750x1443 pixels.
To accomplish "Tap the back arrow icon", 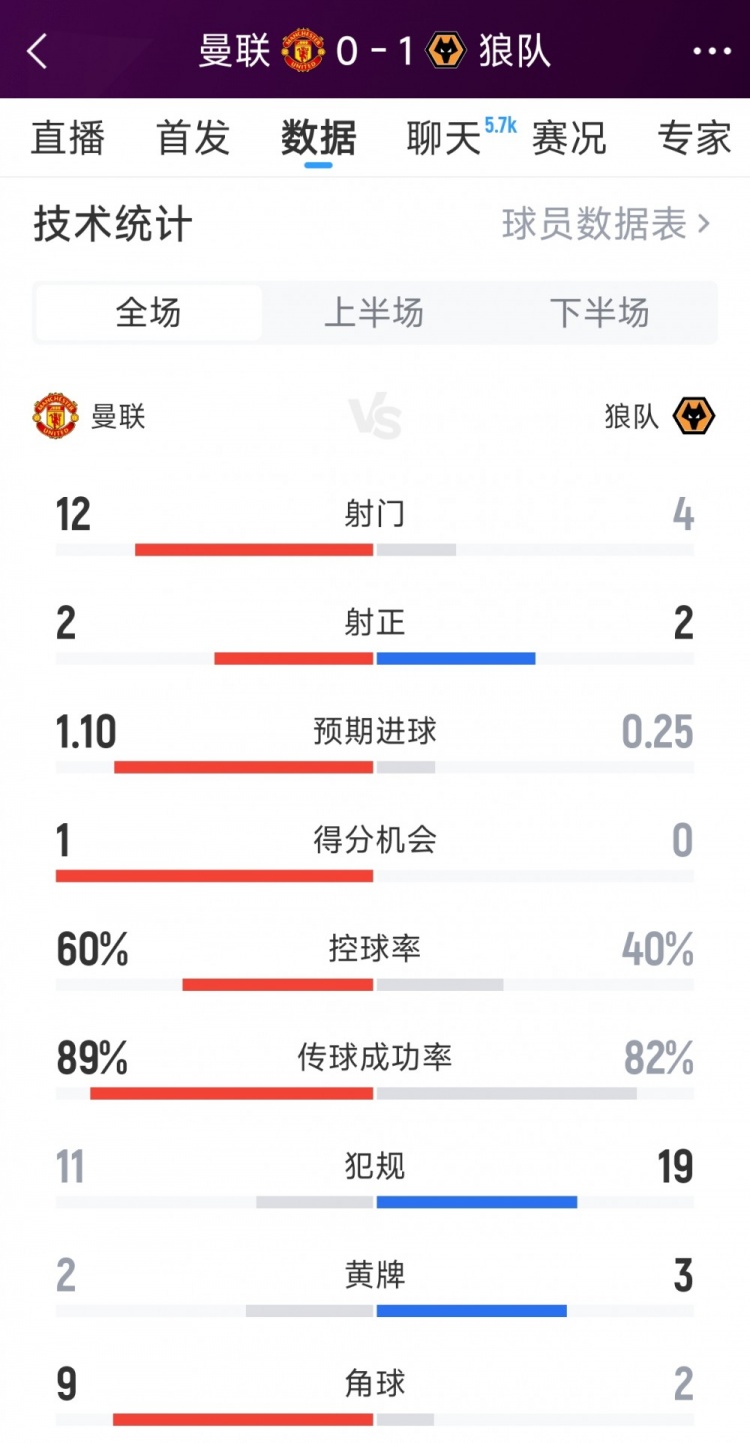I will pyautogui.click(x=38, y=51).
